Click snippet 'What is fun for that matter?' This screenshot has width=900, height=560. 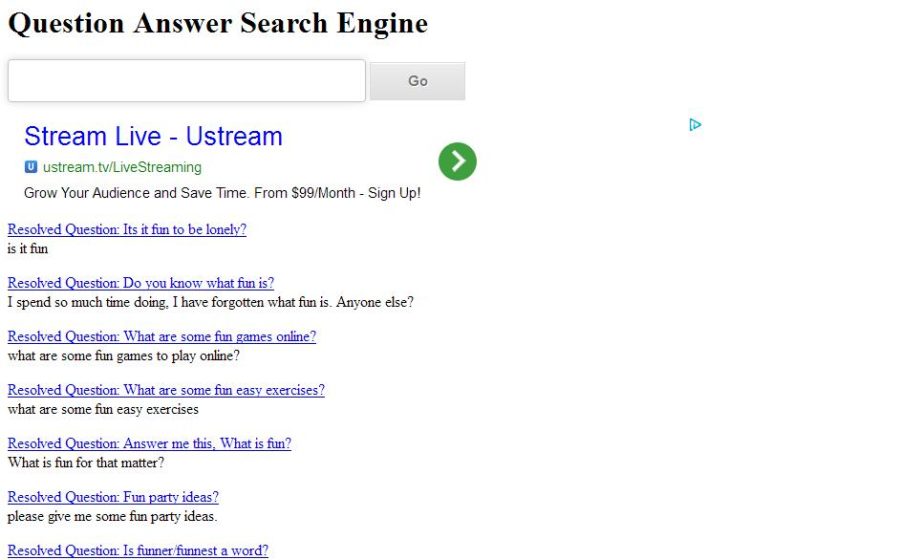coord(86,462)
